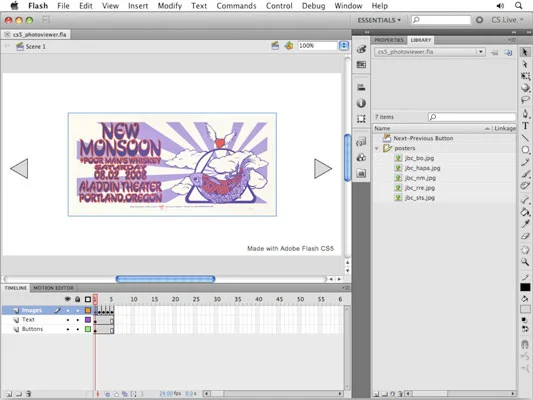Image resolution: width=533 pixels, height=400 pixels.
Task: Toggle lock dot of Buttons layer
Action: pyautogui.click(x=78, y=329)
